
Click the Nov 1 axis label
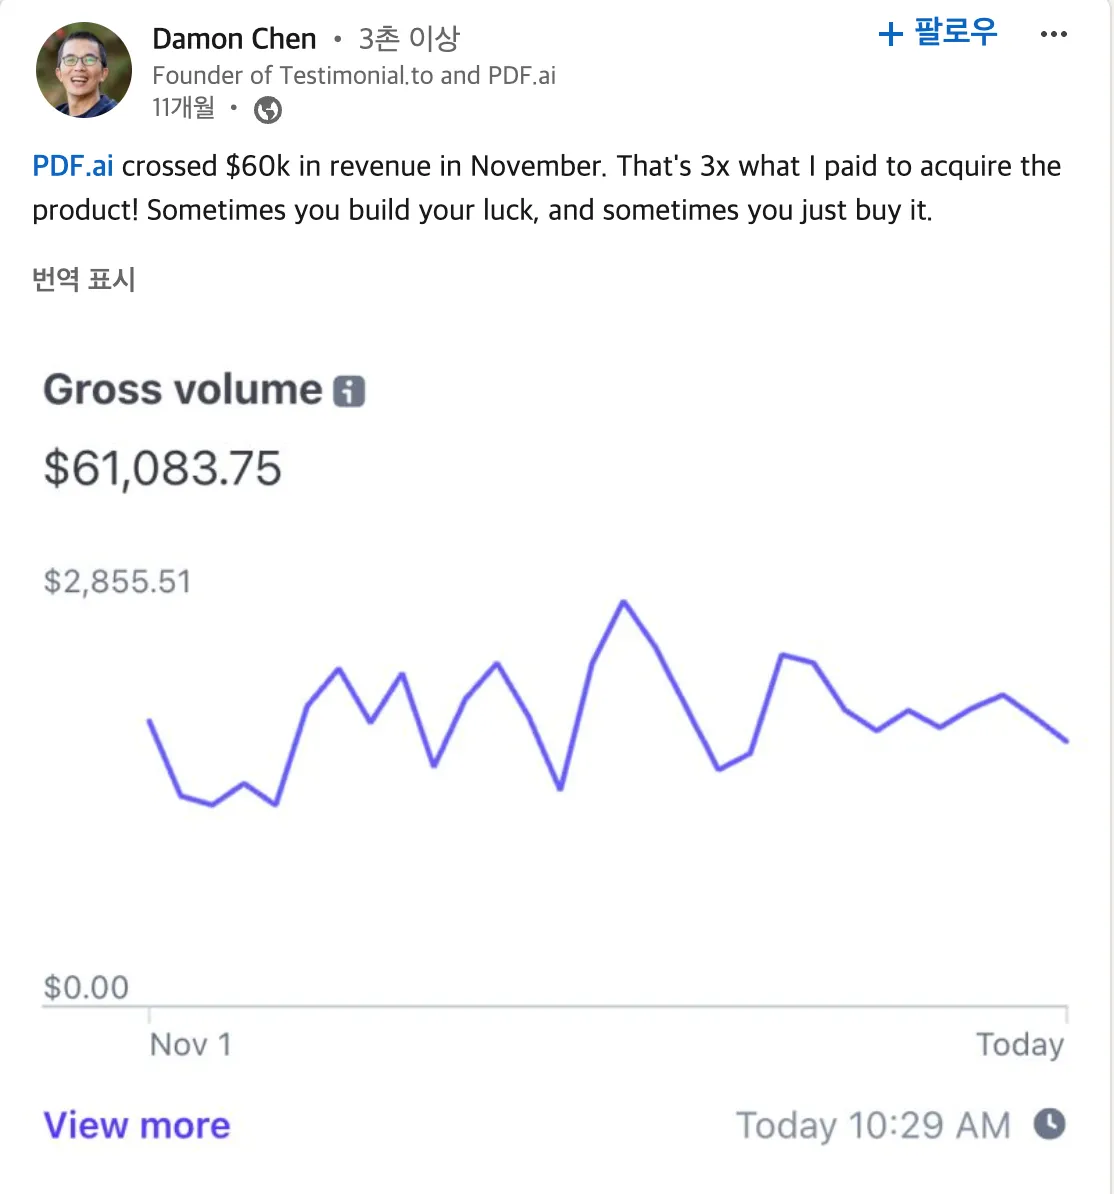click(190, 1044)
